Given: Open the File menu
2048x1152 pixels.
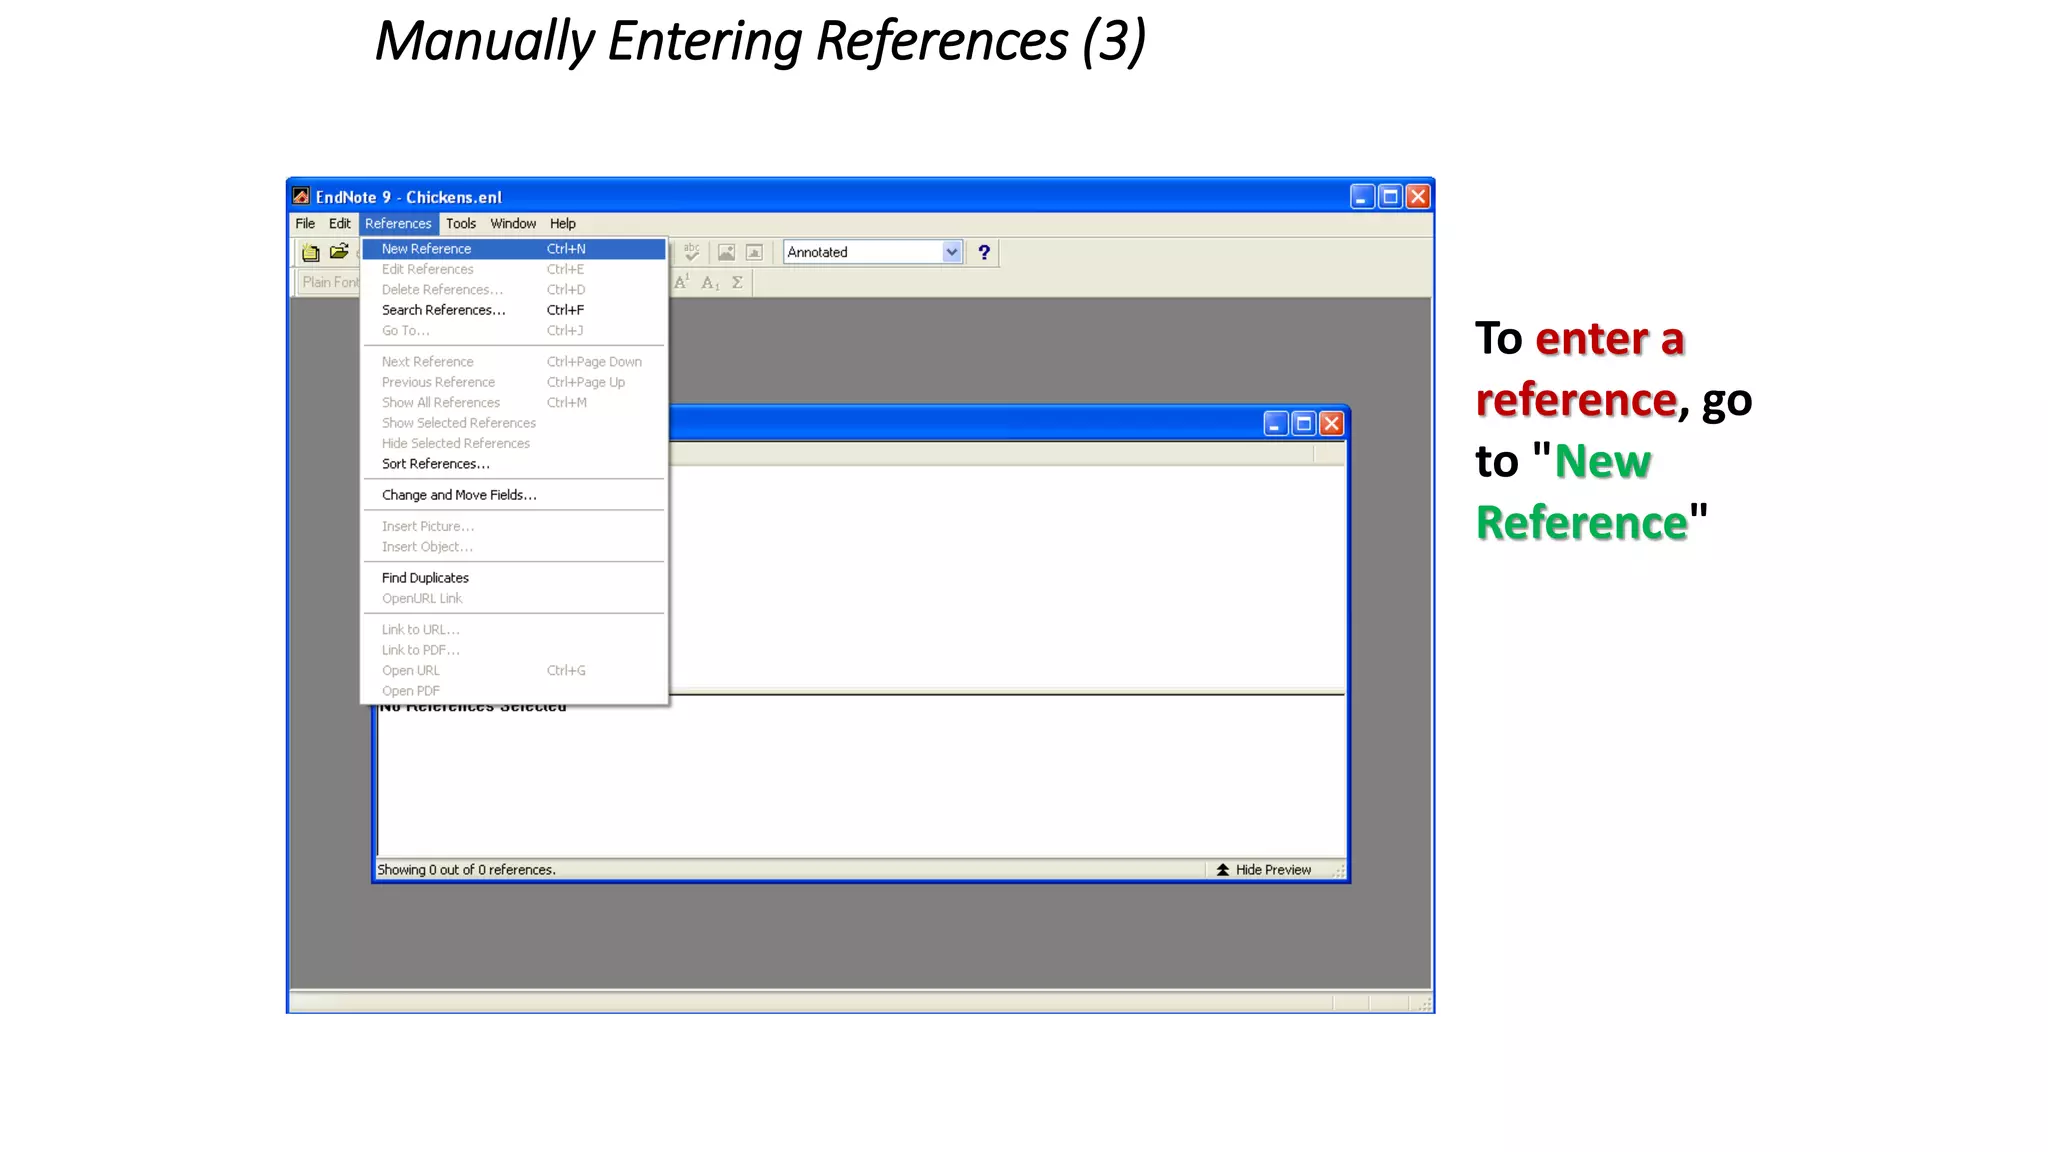Looking at the screenshot, I should point(305,224).
